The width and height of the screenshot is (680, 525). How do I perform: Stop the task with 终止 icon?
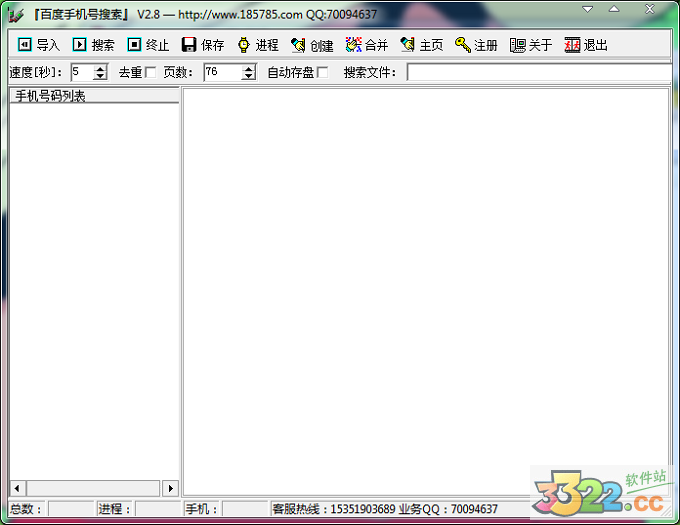134,44
